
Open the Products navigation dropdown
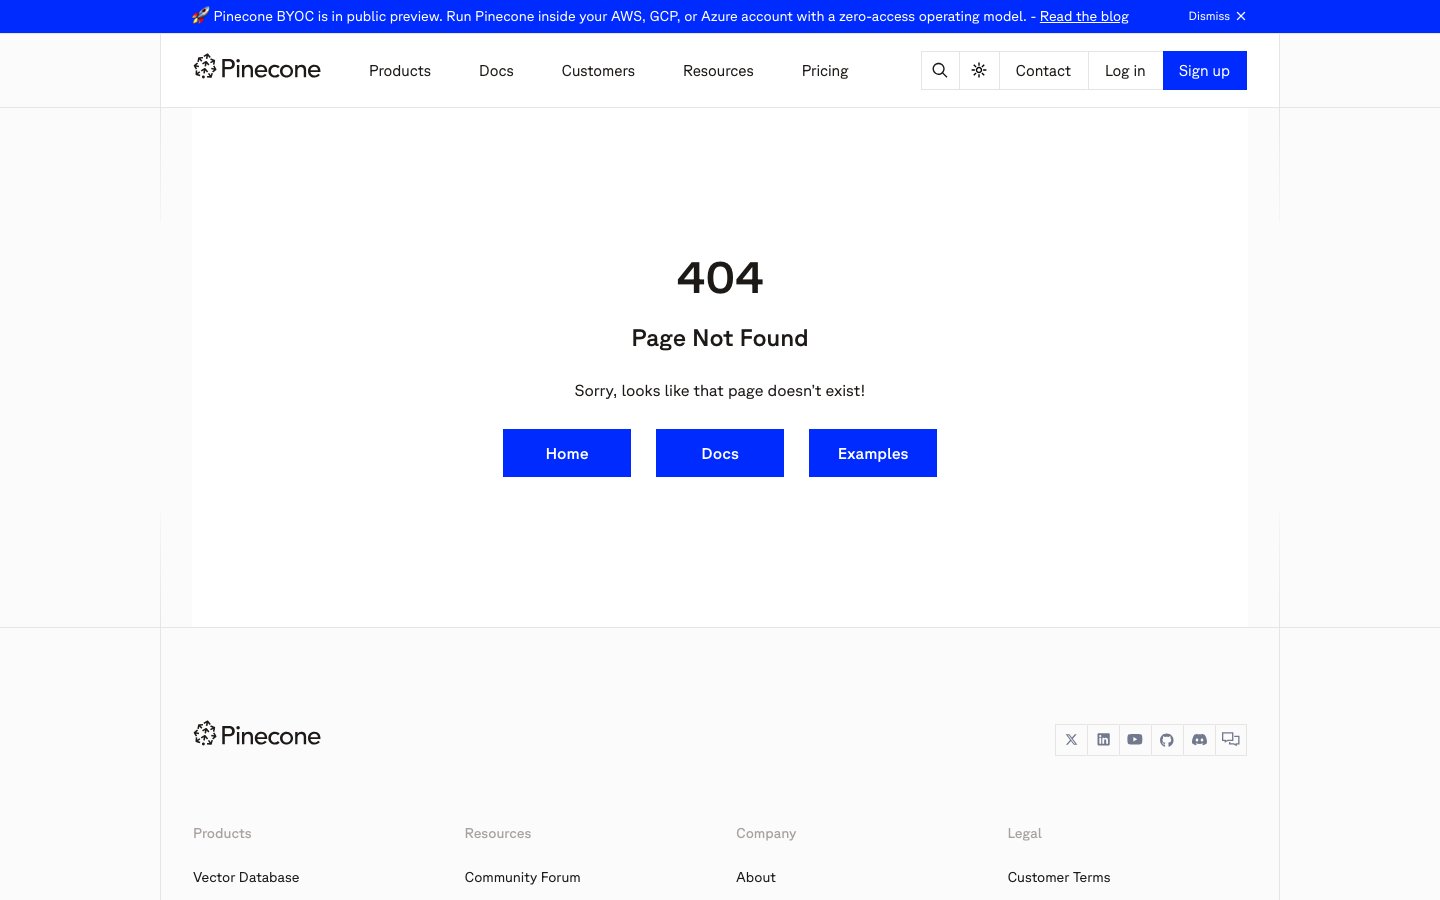pos(400,70)
